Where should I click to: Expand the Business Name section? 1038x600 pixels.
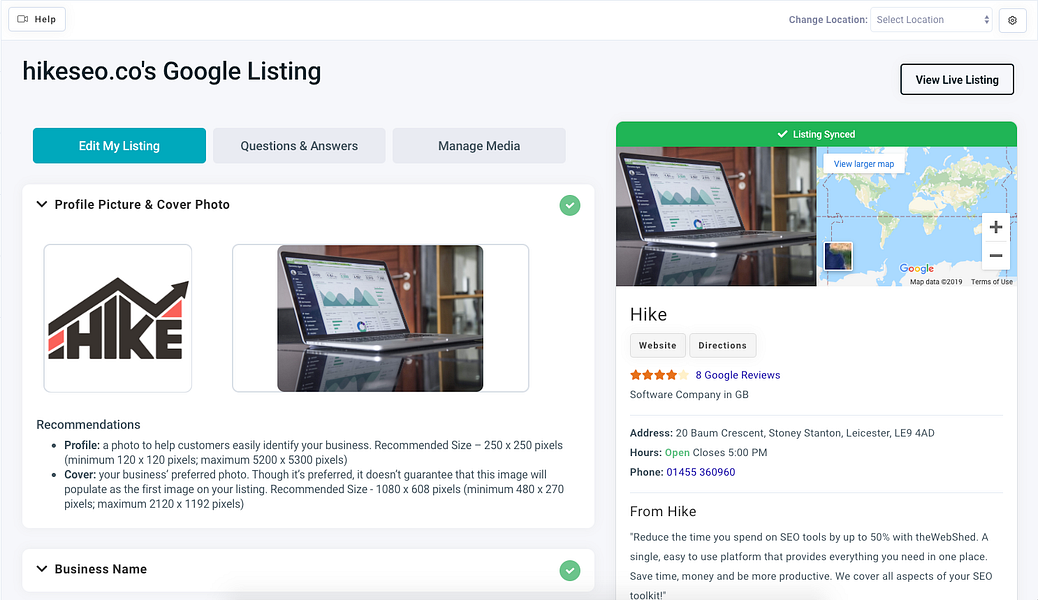click(x=42, y=569)
